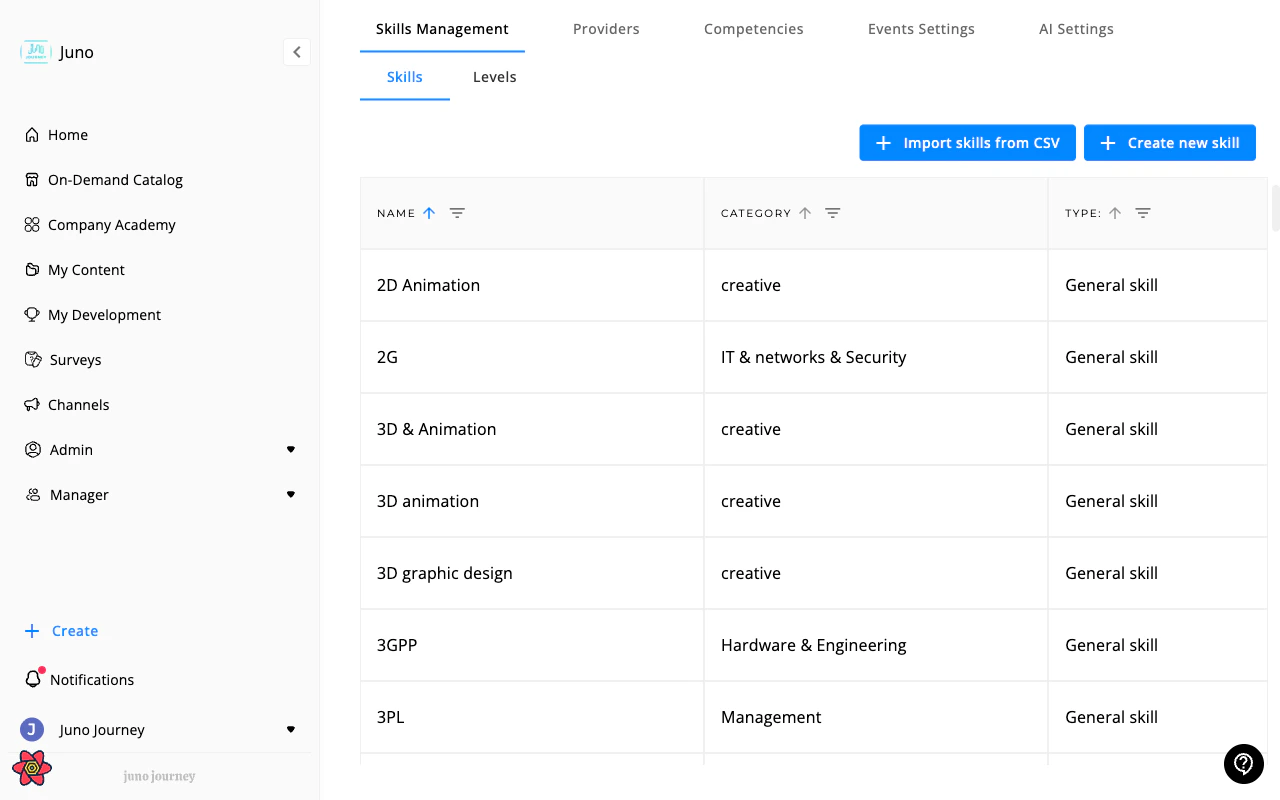
Task: Click the Notifications bell icon
Action: pos(33,679)
